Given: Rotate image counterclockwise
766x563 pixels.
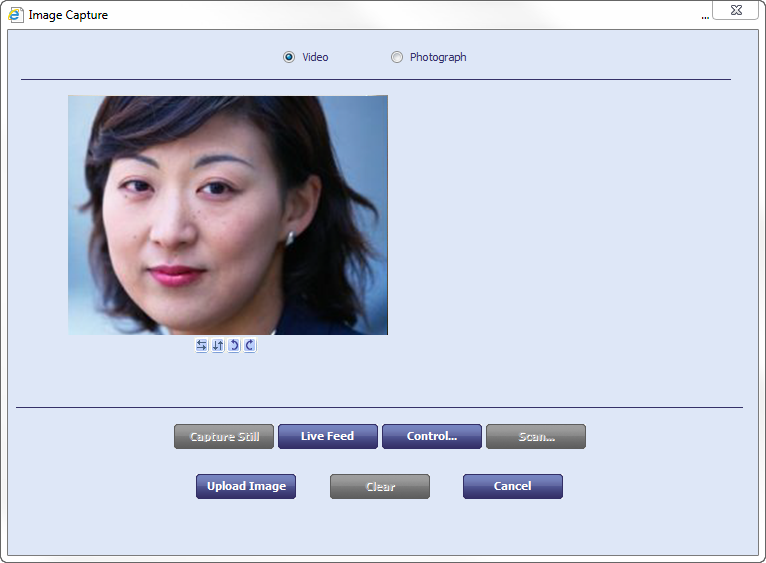Looking at the screenshot, I should pyautogui.click(x=234, y=345).
